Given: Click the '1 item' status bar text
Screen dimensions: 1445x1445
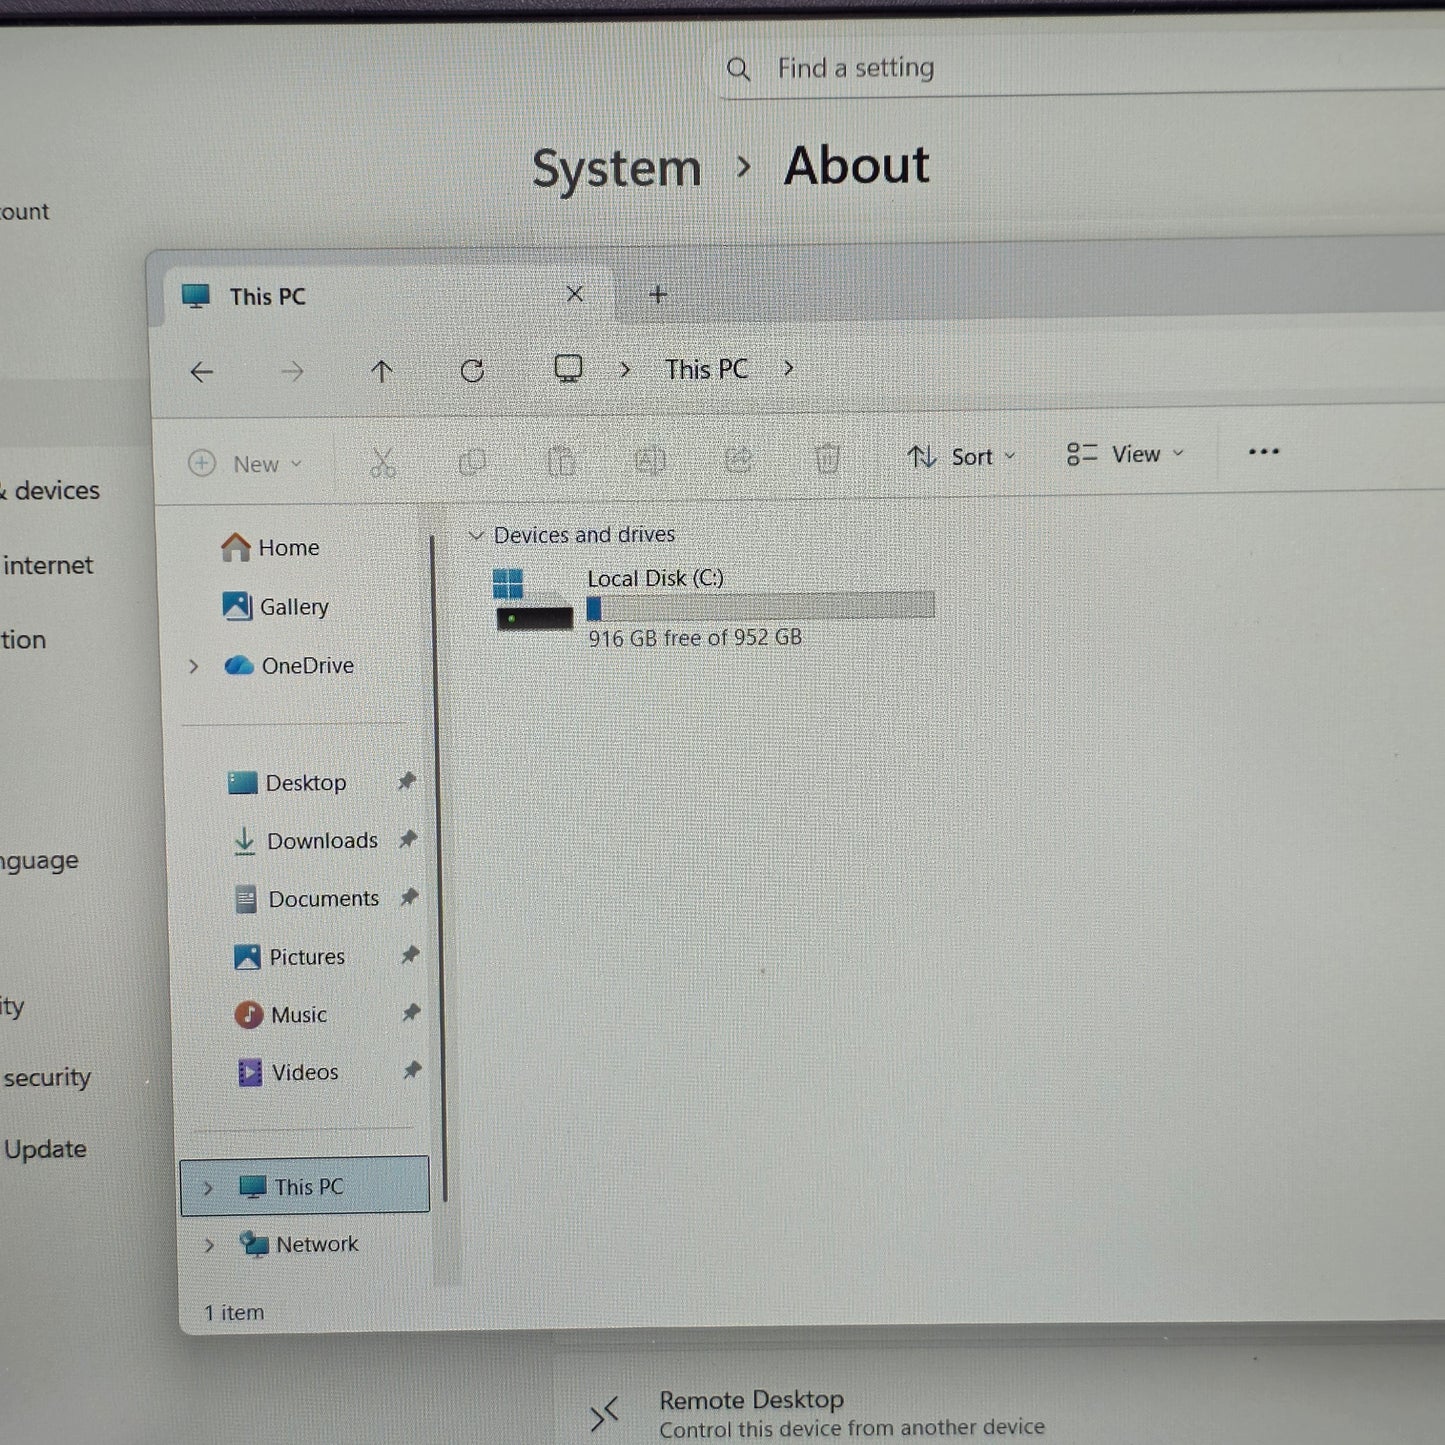Looking at the screenshot, I should [234, 1312].
